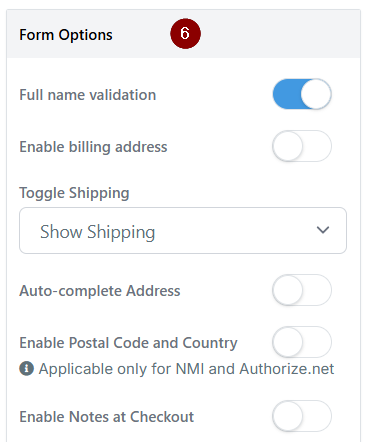Click the Form Options header
This screenshot has width=370, height=442.
[66, 35]
